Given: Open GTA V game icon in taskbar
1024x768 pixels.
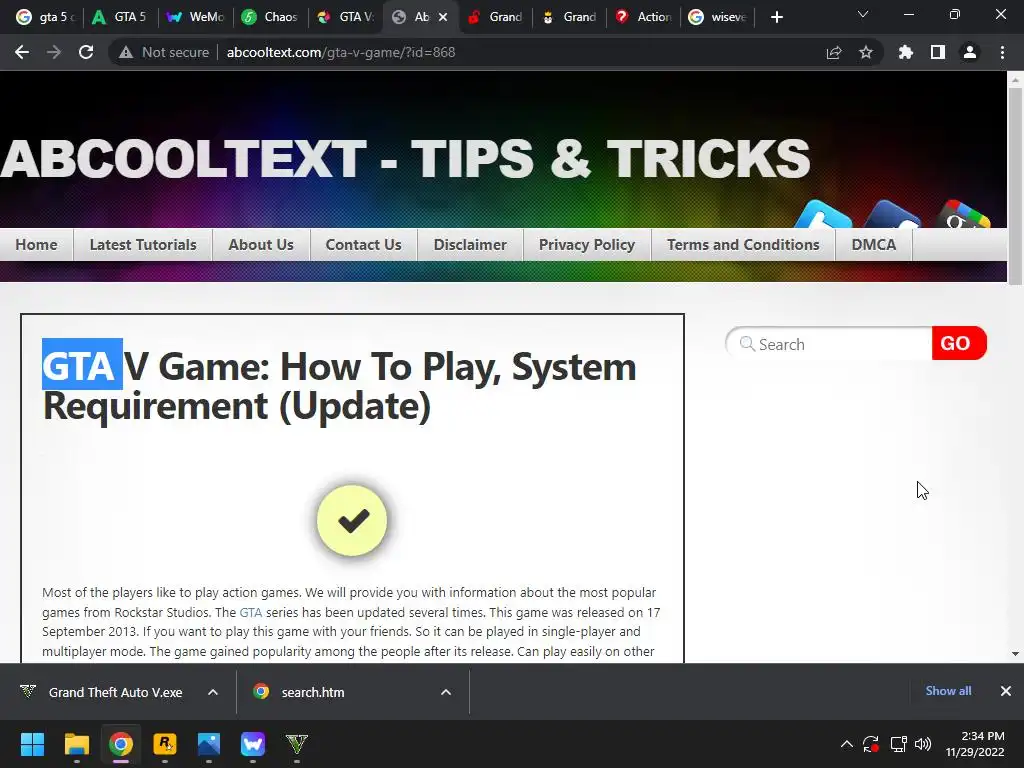Looking at the screenshot, I should click(296, 744).
